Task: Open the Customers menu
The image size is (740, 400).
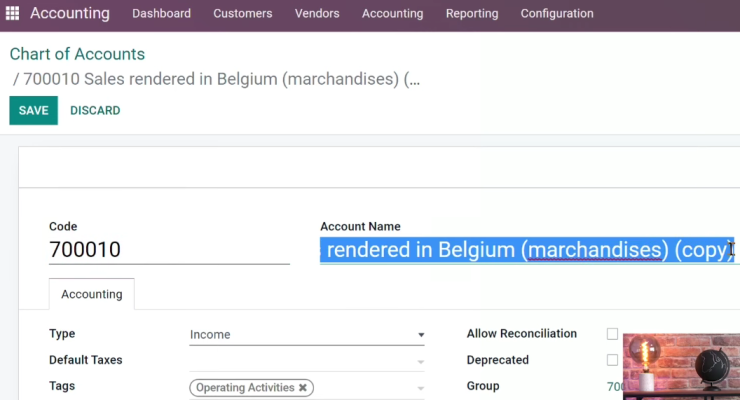Action: click(x=243, y=13)
